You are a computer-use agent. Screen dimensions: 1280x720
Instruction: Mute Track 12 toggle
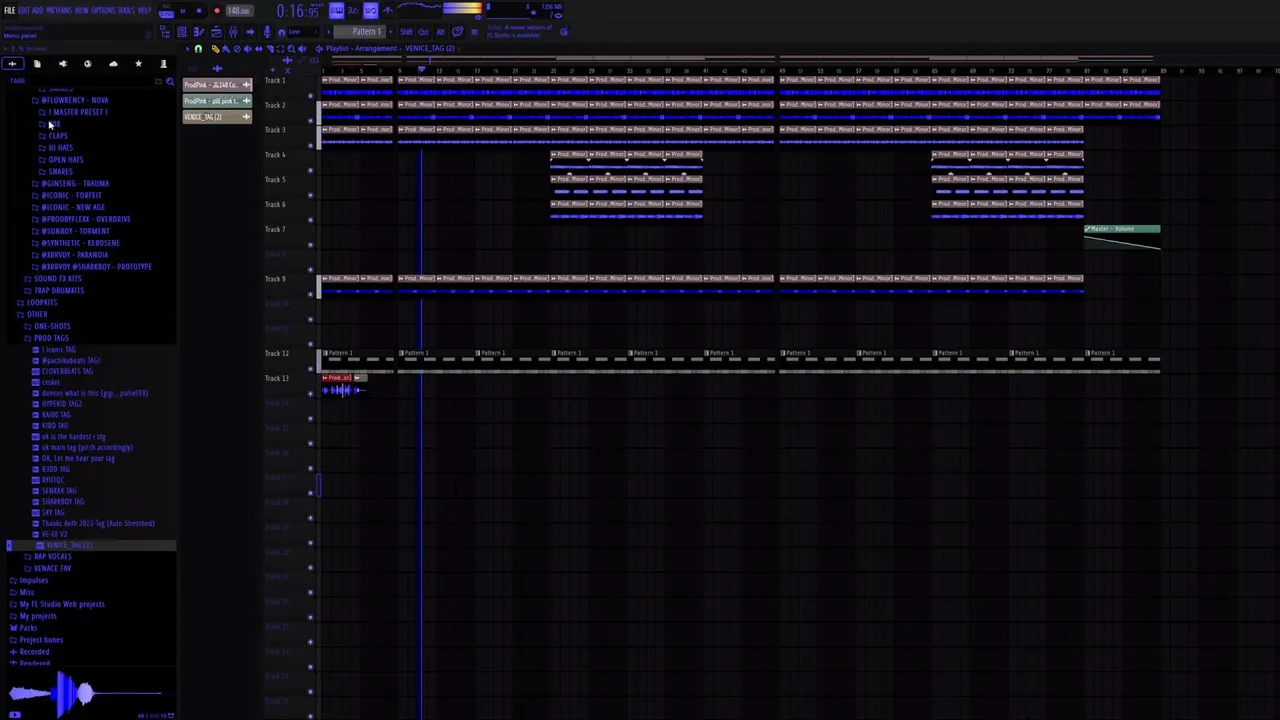[310, 368]
